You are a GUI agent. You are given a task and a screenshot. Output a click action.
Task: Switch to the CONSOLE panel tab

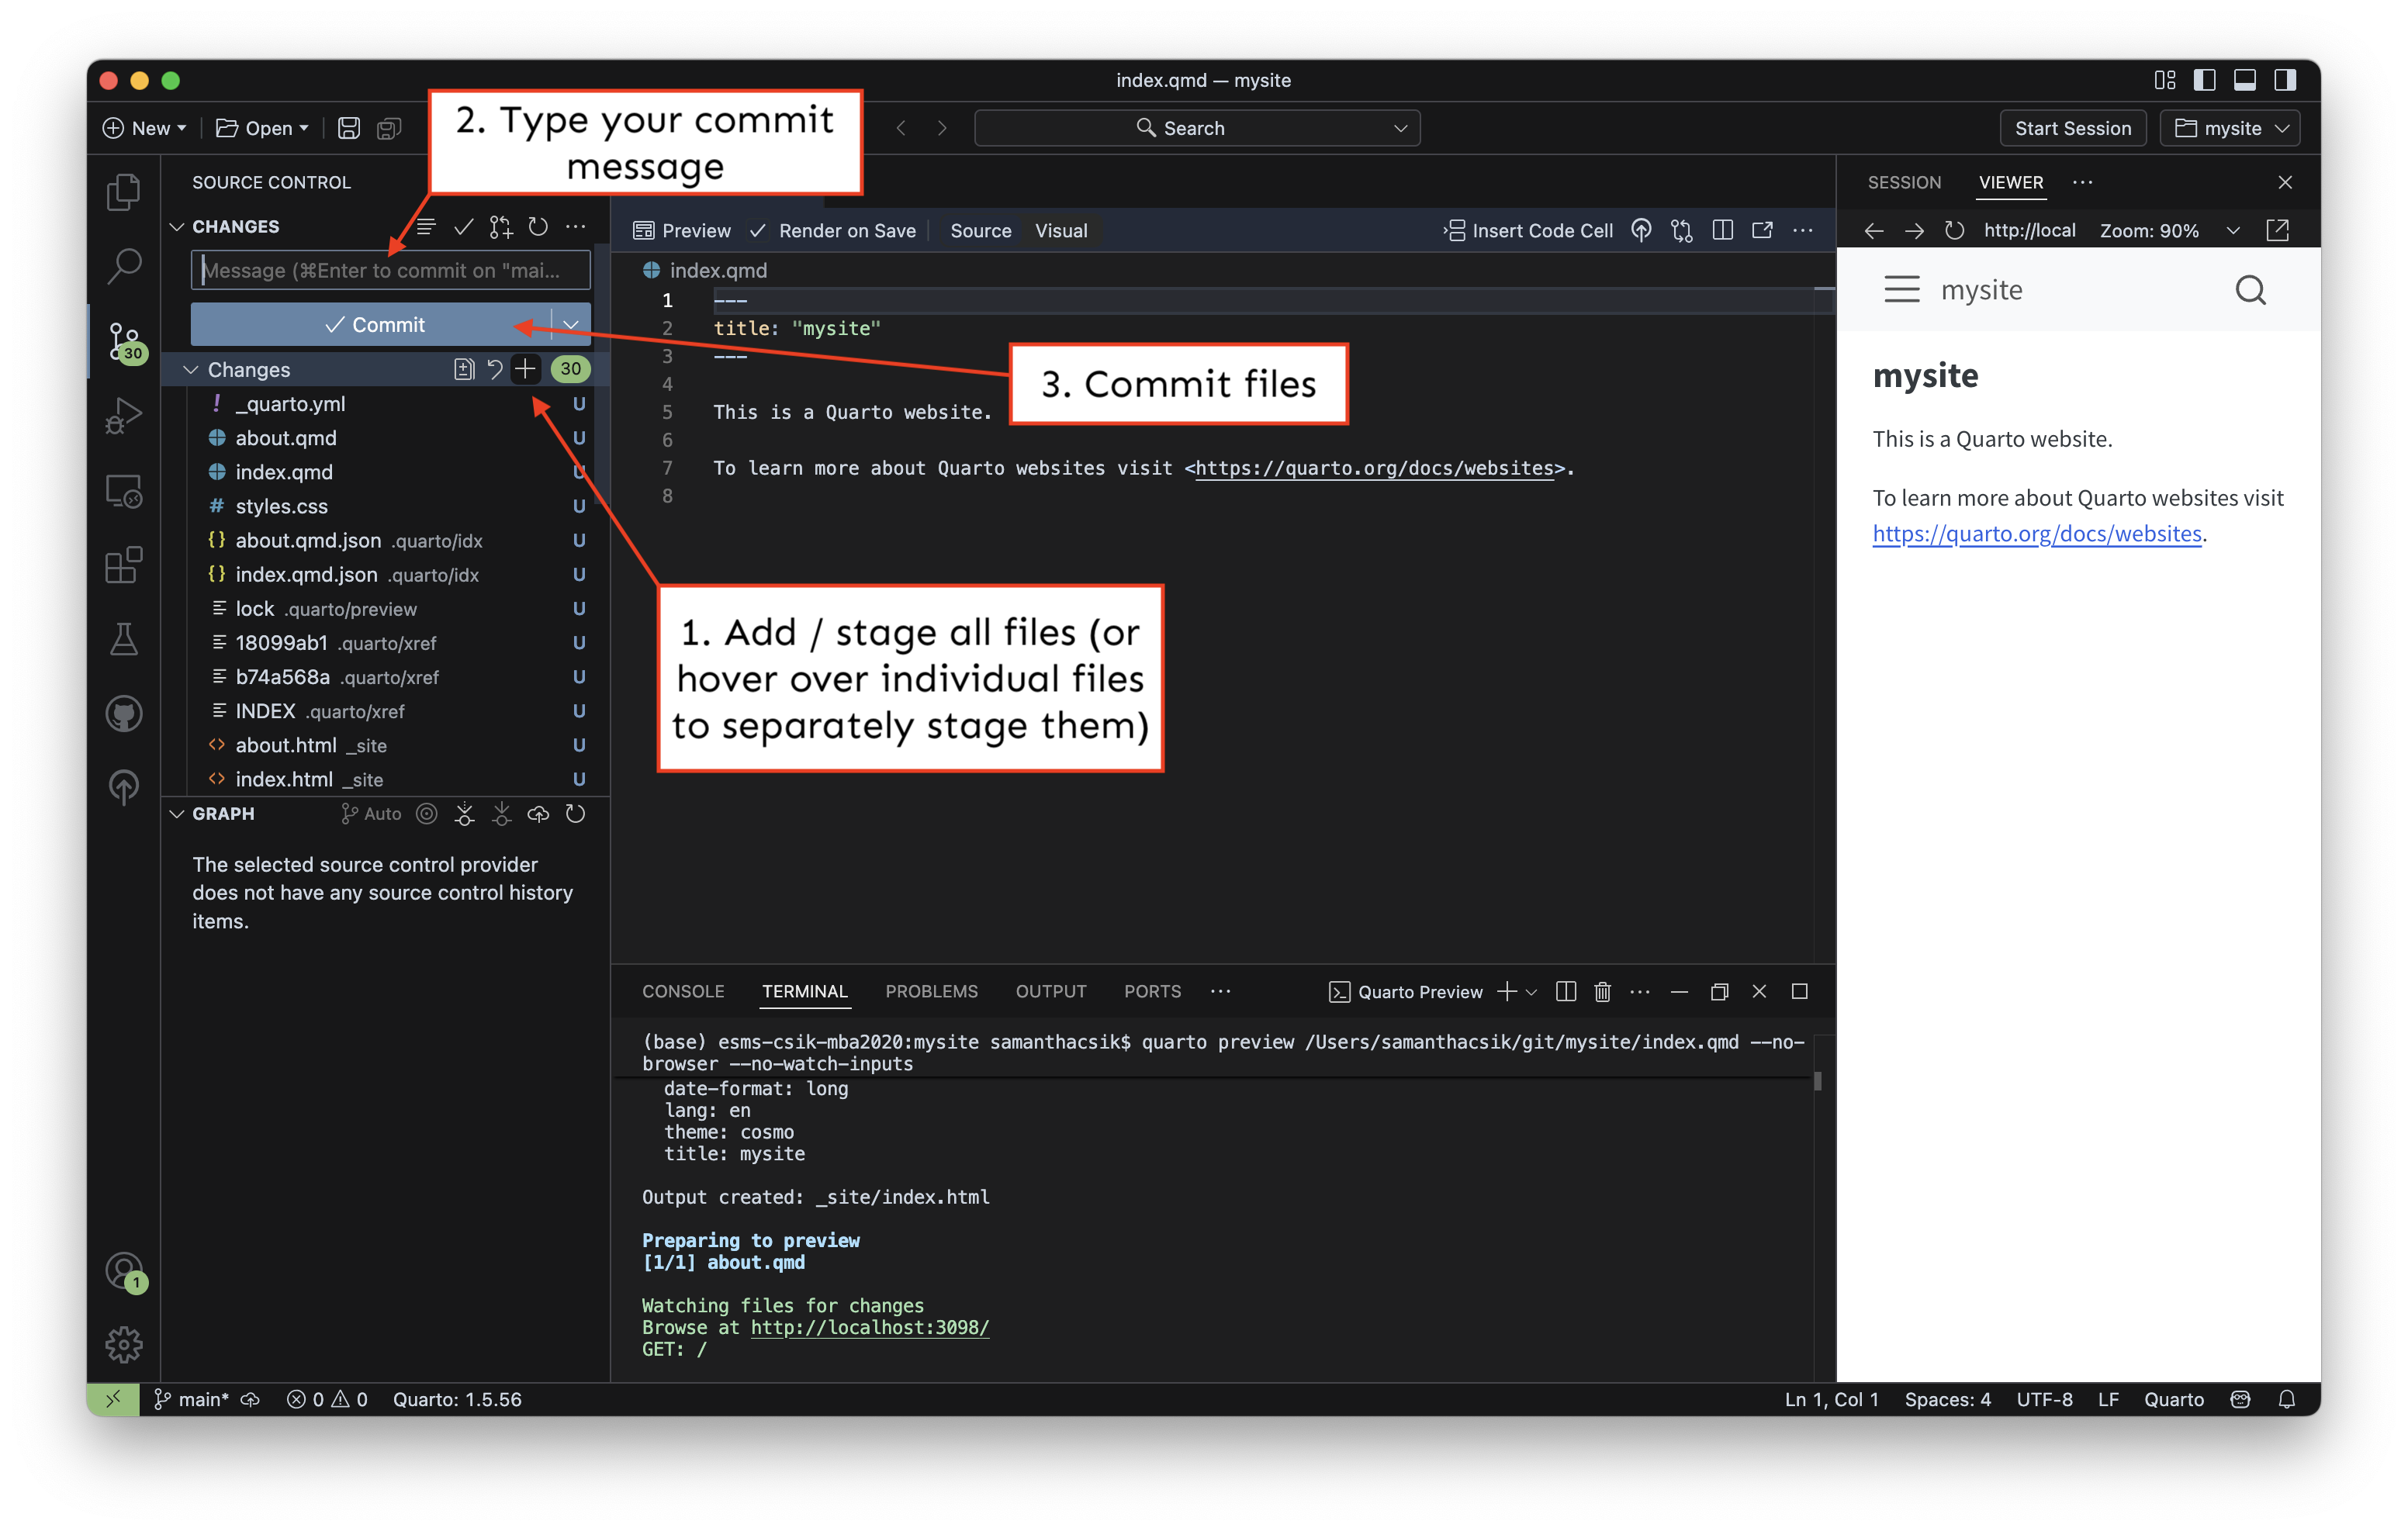[683, 991]
